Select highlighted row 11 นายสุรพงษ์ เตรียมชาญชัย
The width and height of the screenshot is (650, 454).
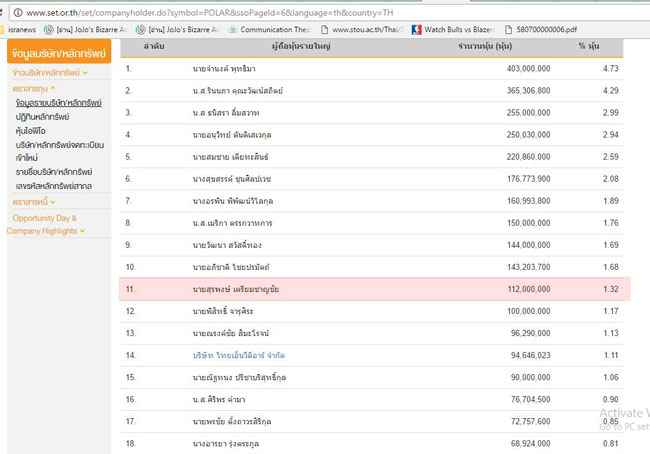[x=377, y=289]
